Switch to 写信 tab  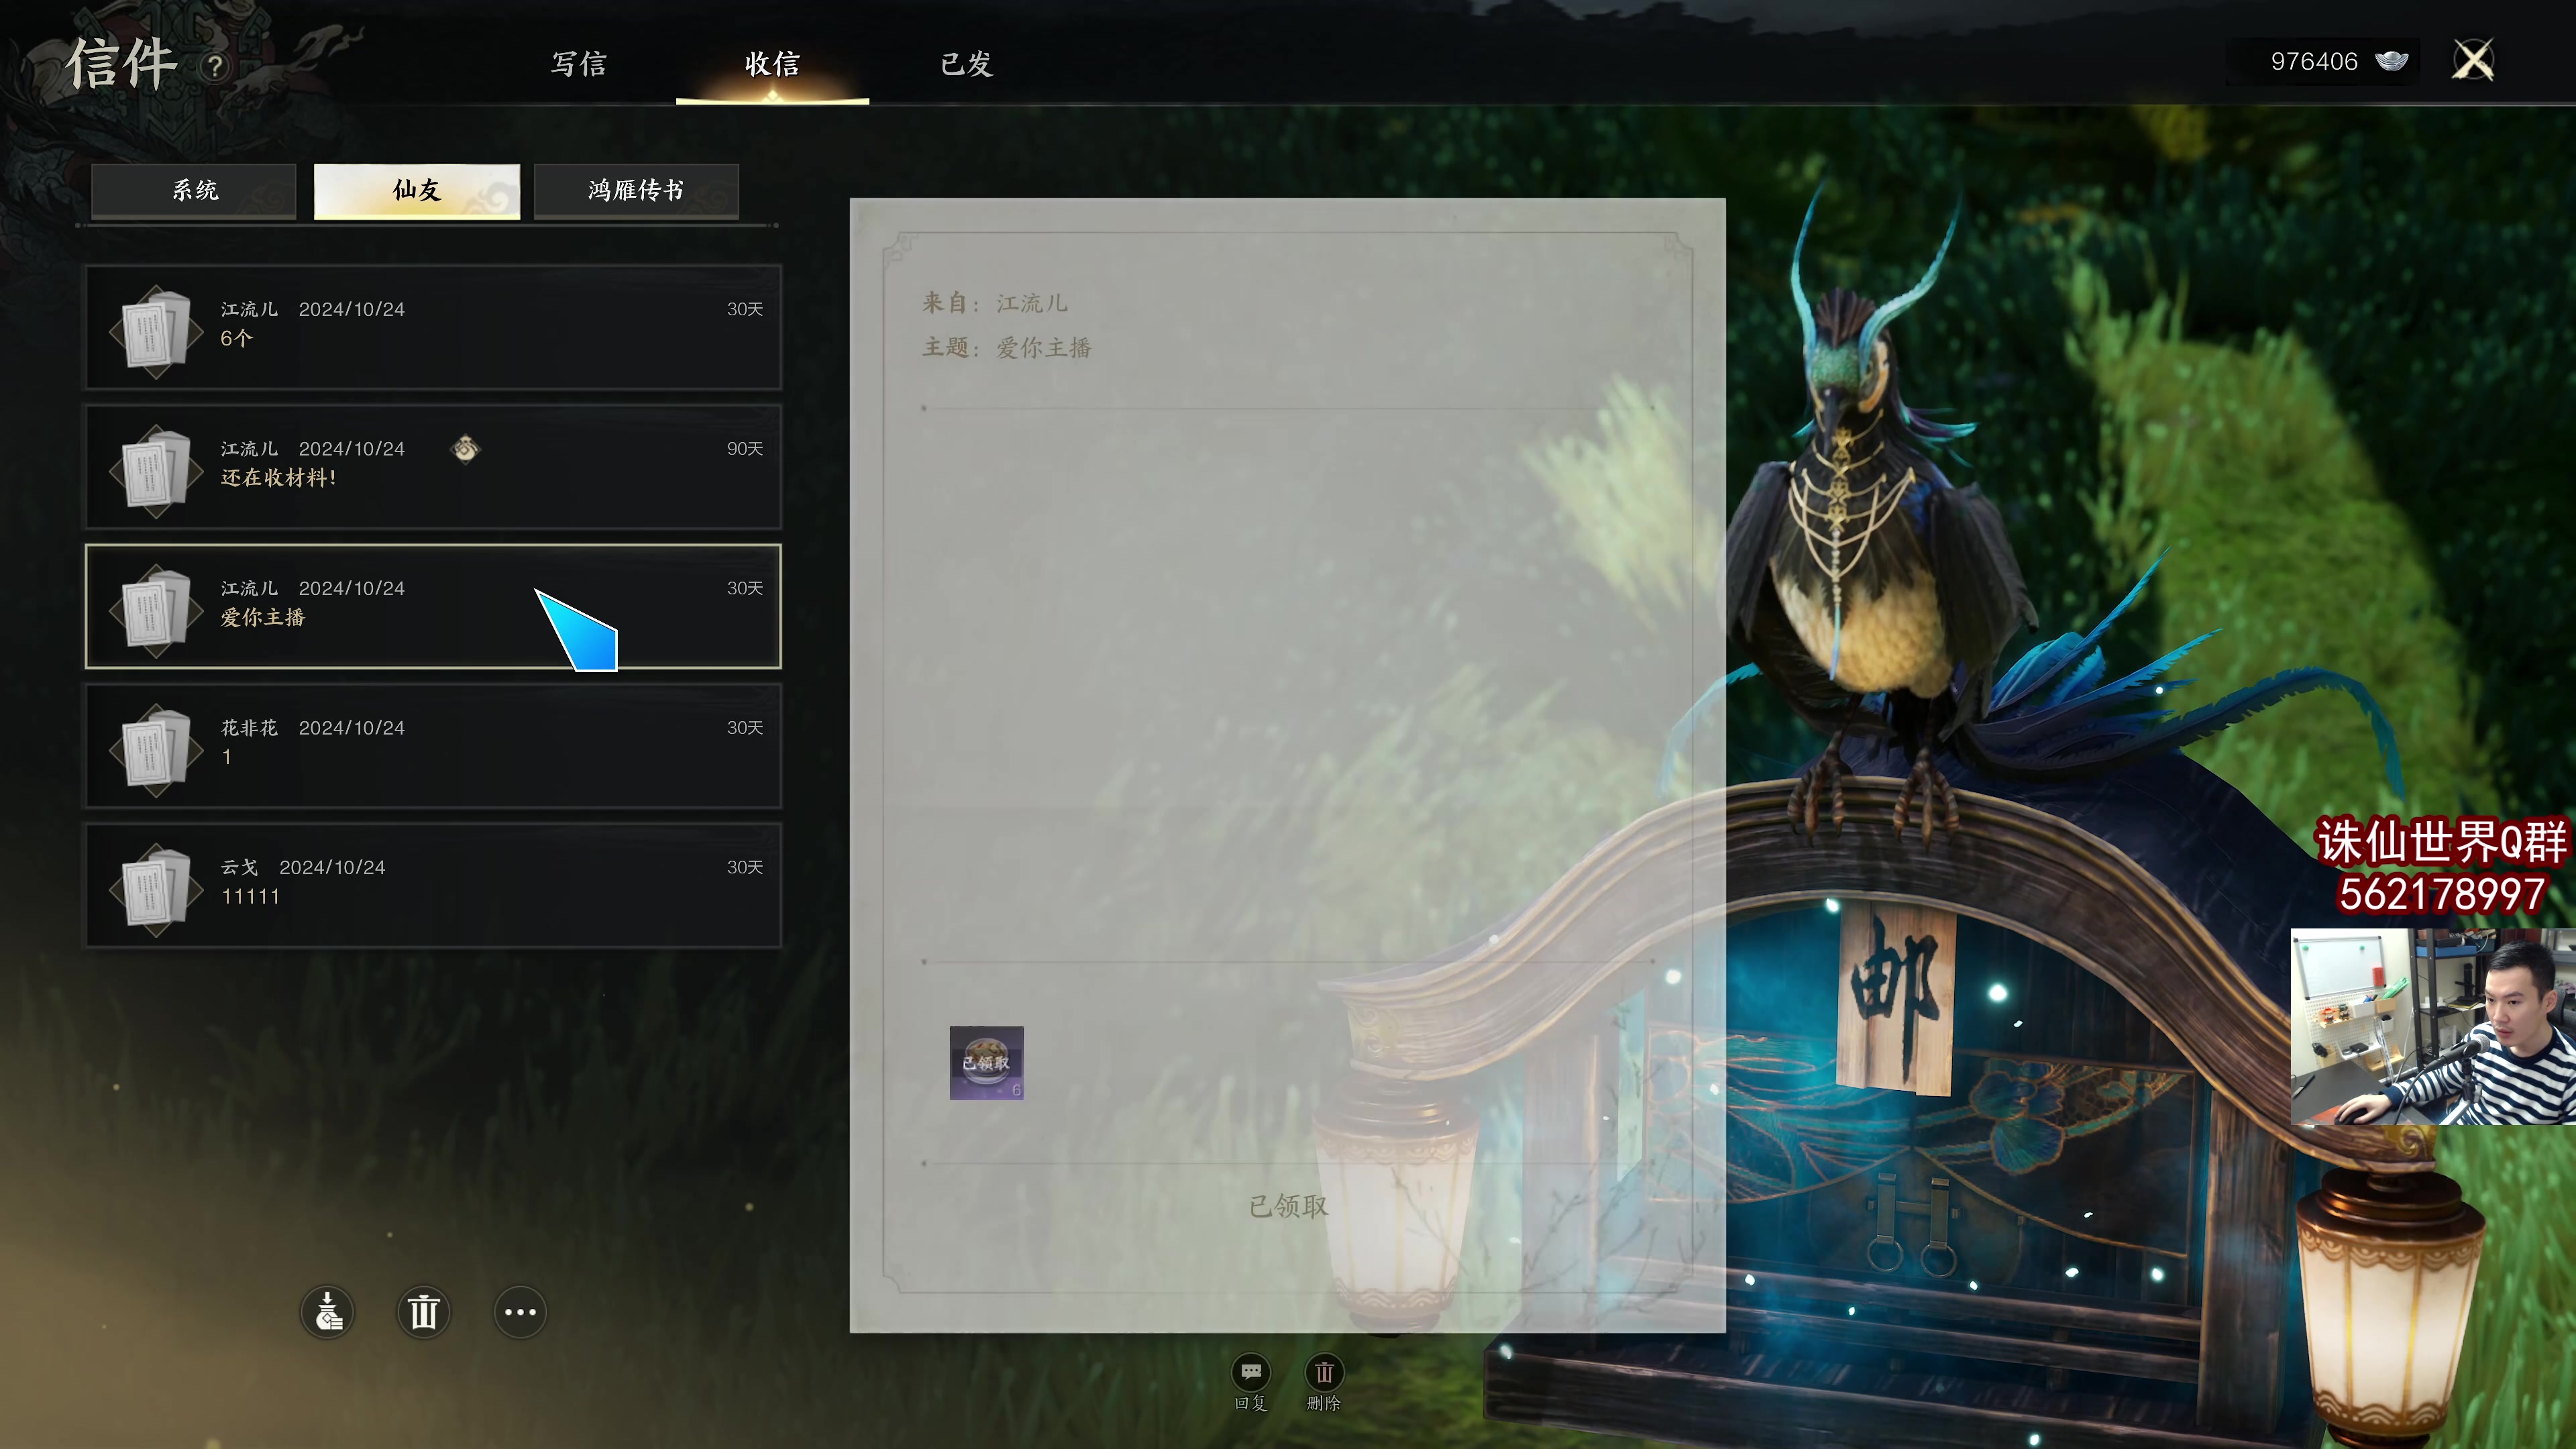[579, 64]
